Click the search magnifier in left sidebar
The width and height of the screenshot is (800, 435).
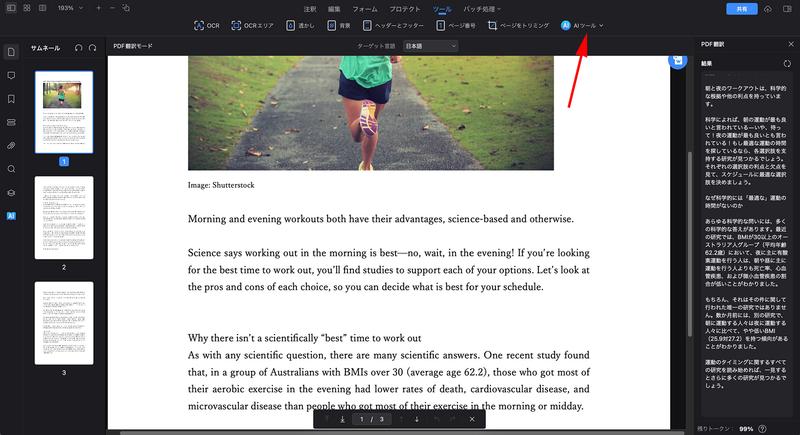point(11,169)
